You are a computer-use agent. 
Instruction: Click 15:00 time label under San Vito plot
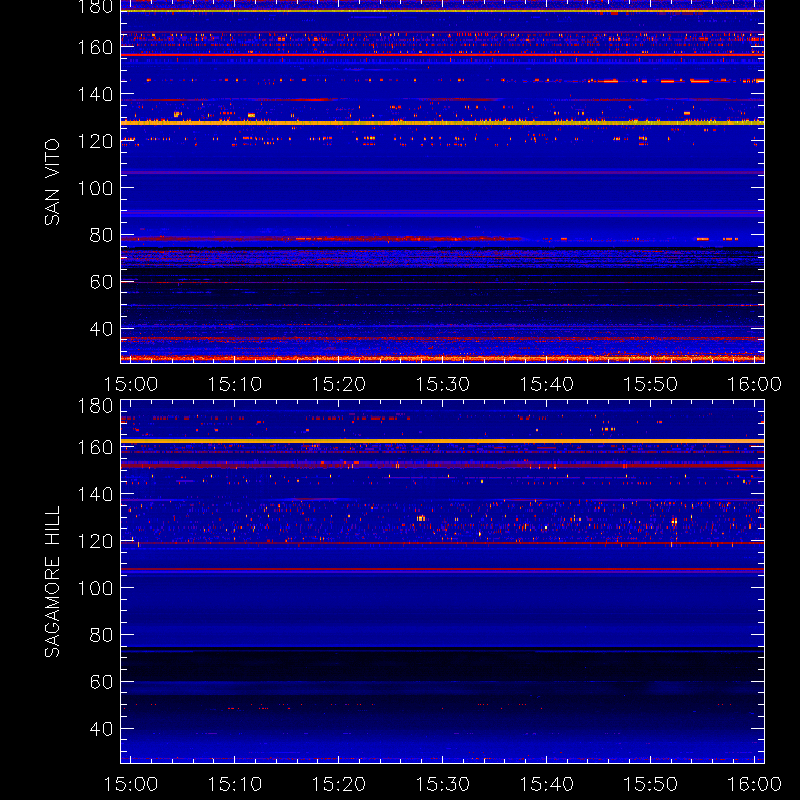pyautogui.click(x=131, y=384)
